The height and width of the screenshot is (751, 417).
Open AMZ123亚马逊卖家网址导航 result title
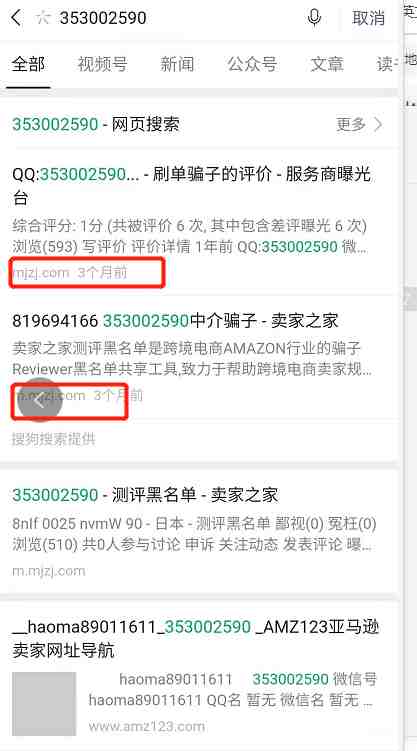coord(195,638)
